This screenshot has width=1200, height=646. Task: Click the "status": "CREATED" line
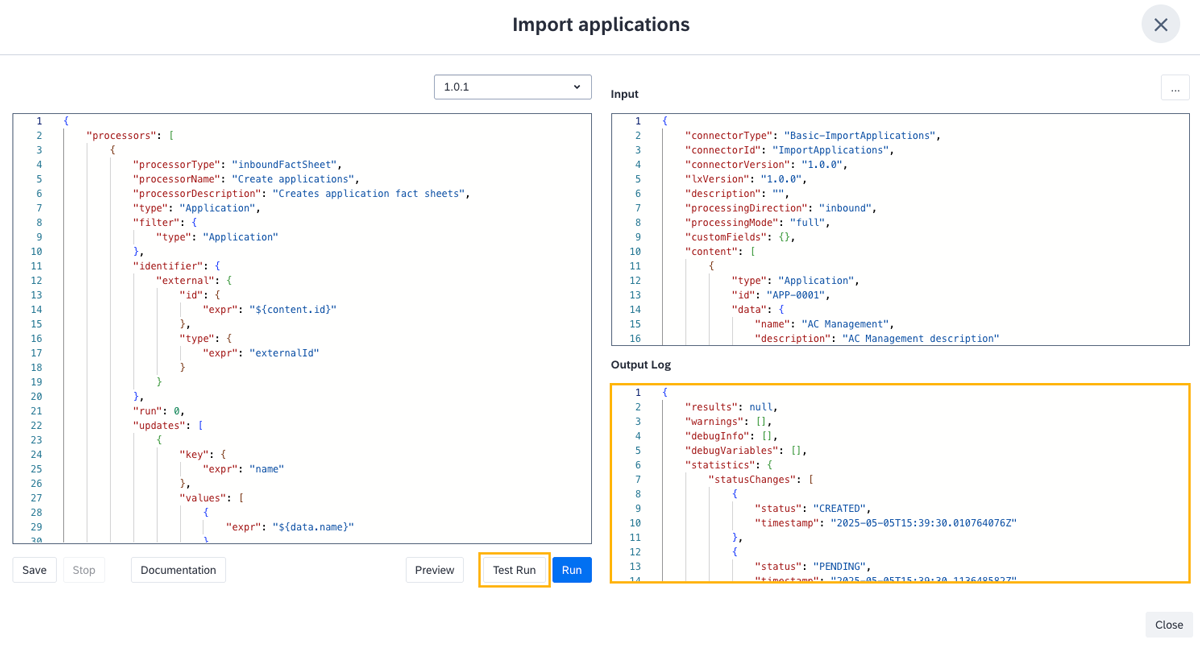tap(813, 508)
